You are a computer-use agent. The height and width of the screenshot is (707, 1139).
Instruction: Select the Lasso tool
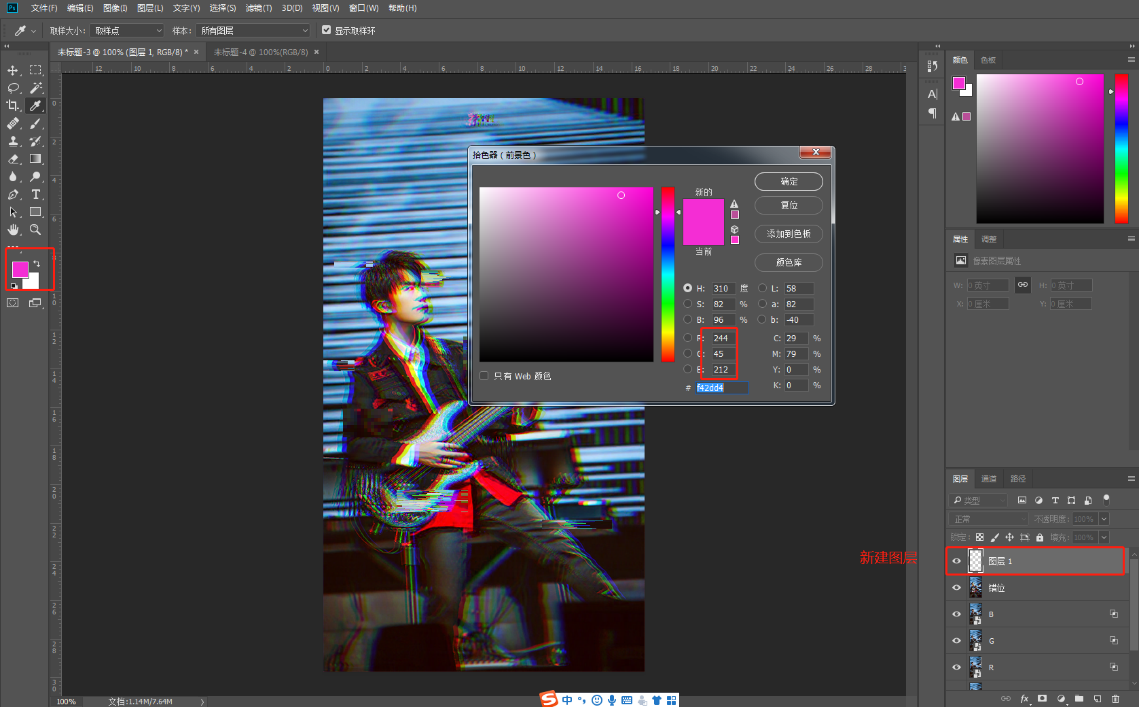pyautogui.click(x=13, y=88)
